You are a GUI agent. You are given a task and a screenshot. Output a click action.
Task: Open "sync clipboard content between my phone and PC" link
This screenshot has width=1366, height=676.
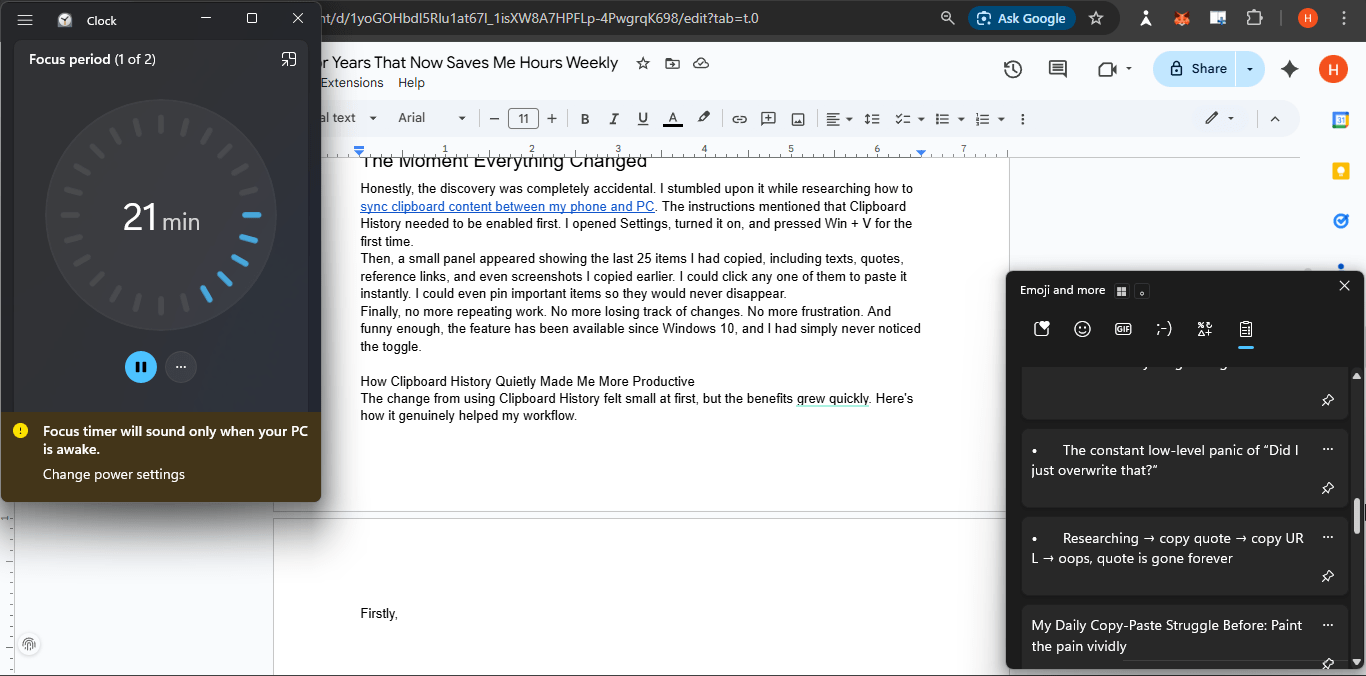[507, 206]
